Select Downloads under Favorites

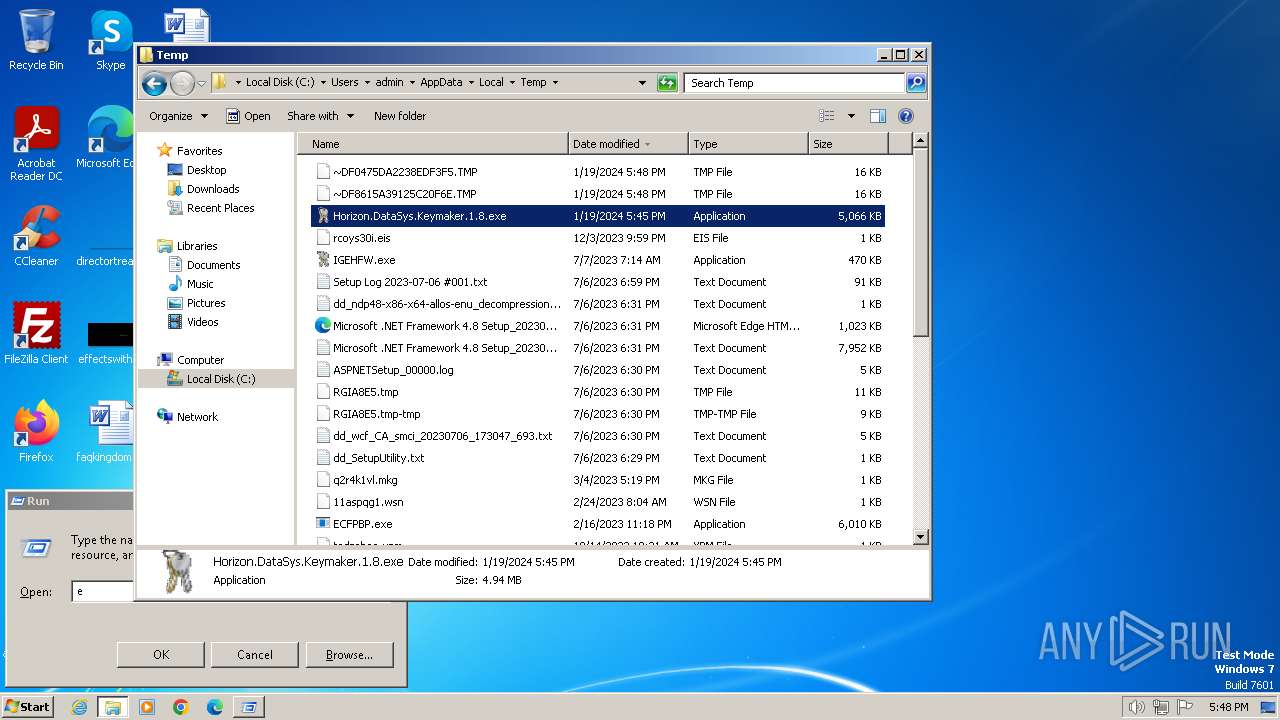click(x=213, y=189)
